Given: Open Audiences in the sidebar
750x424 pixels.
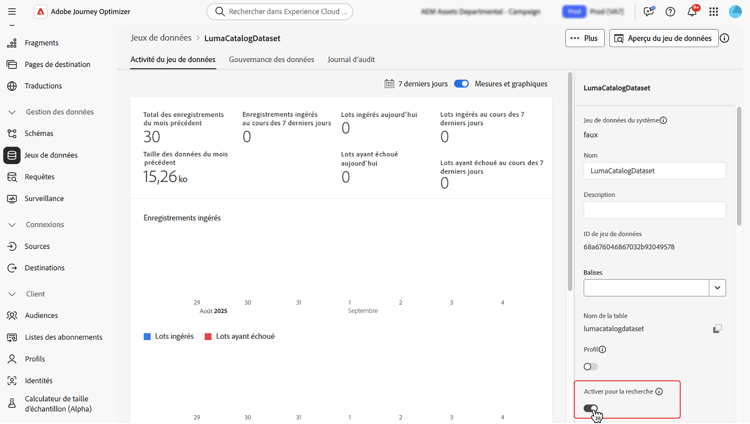Looking at the screenshot, I should 41,316.
